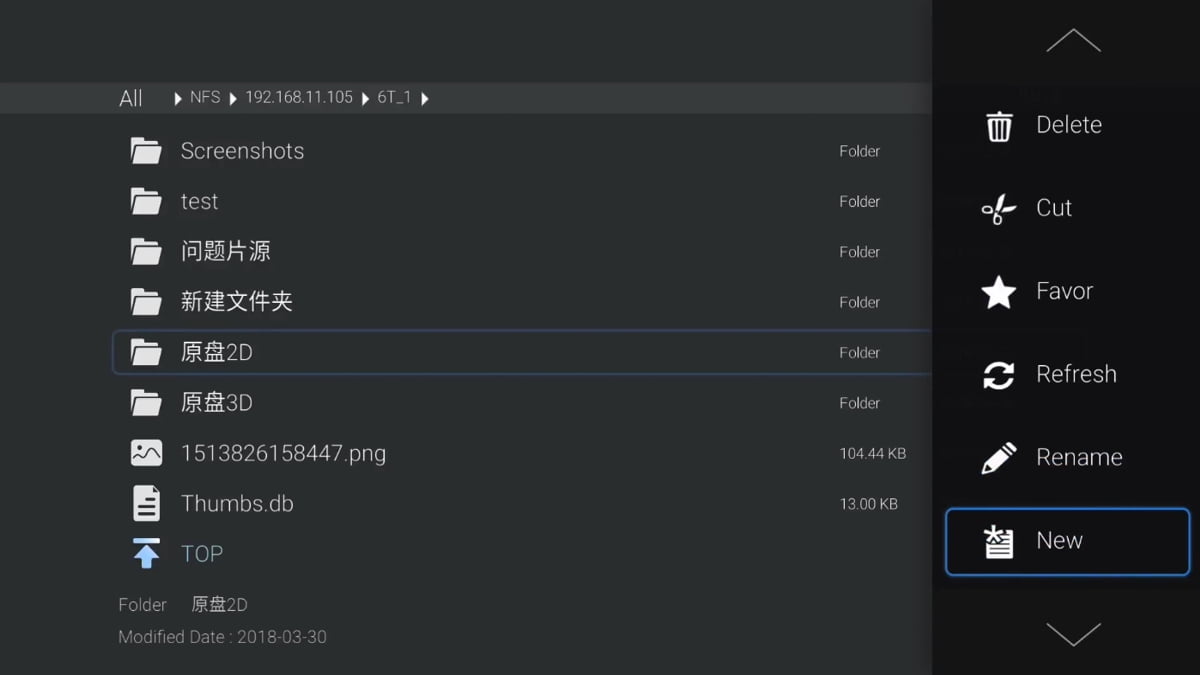The height and width of the screenshot is (675, 1200).
Task: Select Delete from the context menu
Action: tap(1067, 124)
